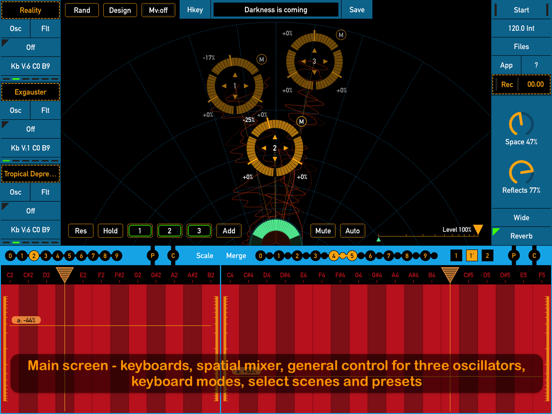Image resolution: width=552 pixels, height=414 pixels.
Task: Click the down arrow inside oscillator 2 ring
Action: tap(275, 159)
